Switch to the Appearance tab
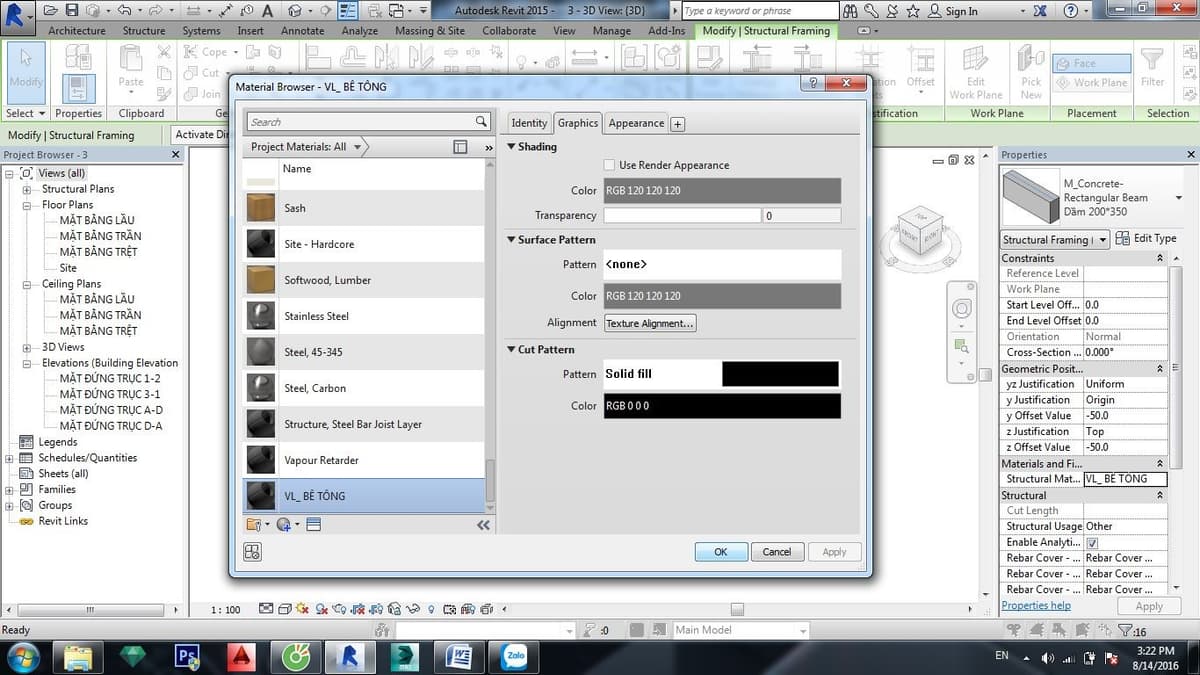The image size is (1200, 675). 636,123
